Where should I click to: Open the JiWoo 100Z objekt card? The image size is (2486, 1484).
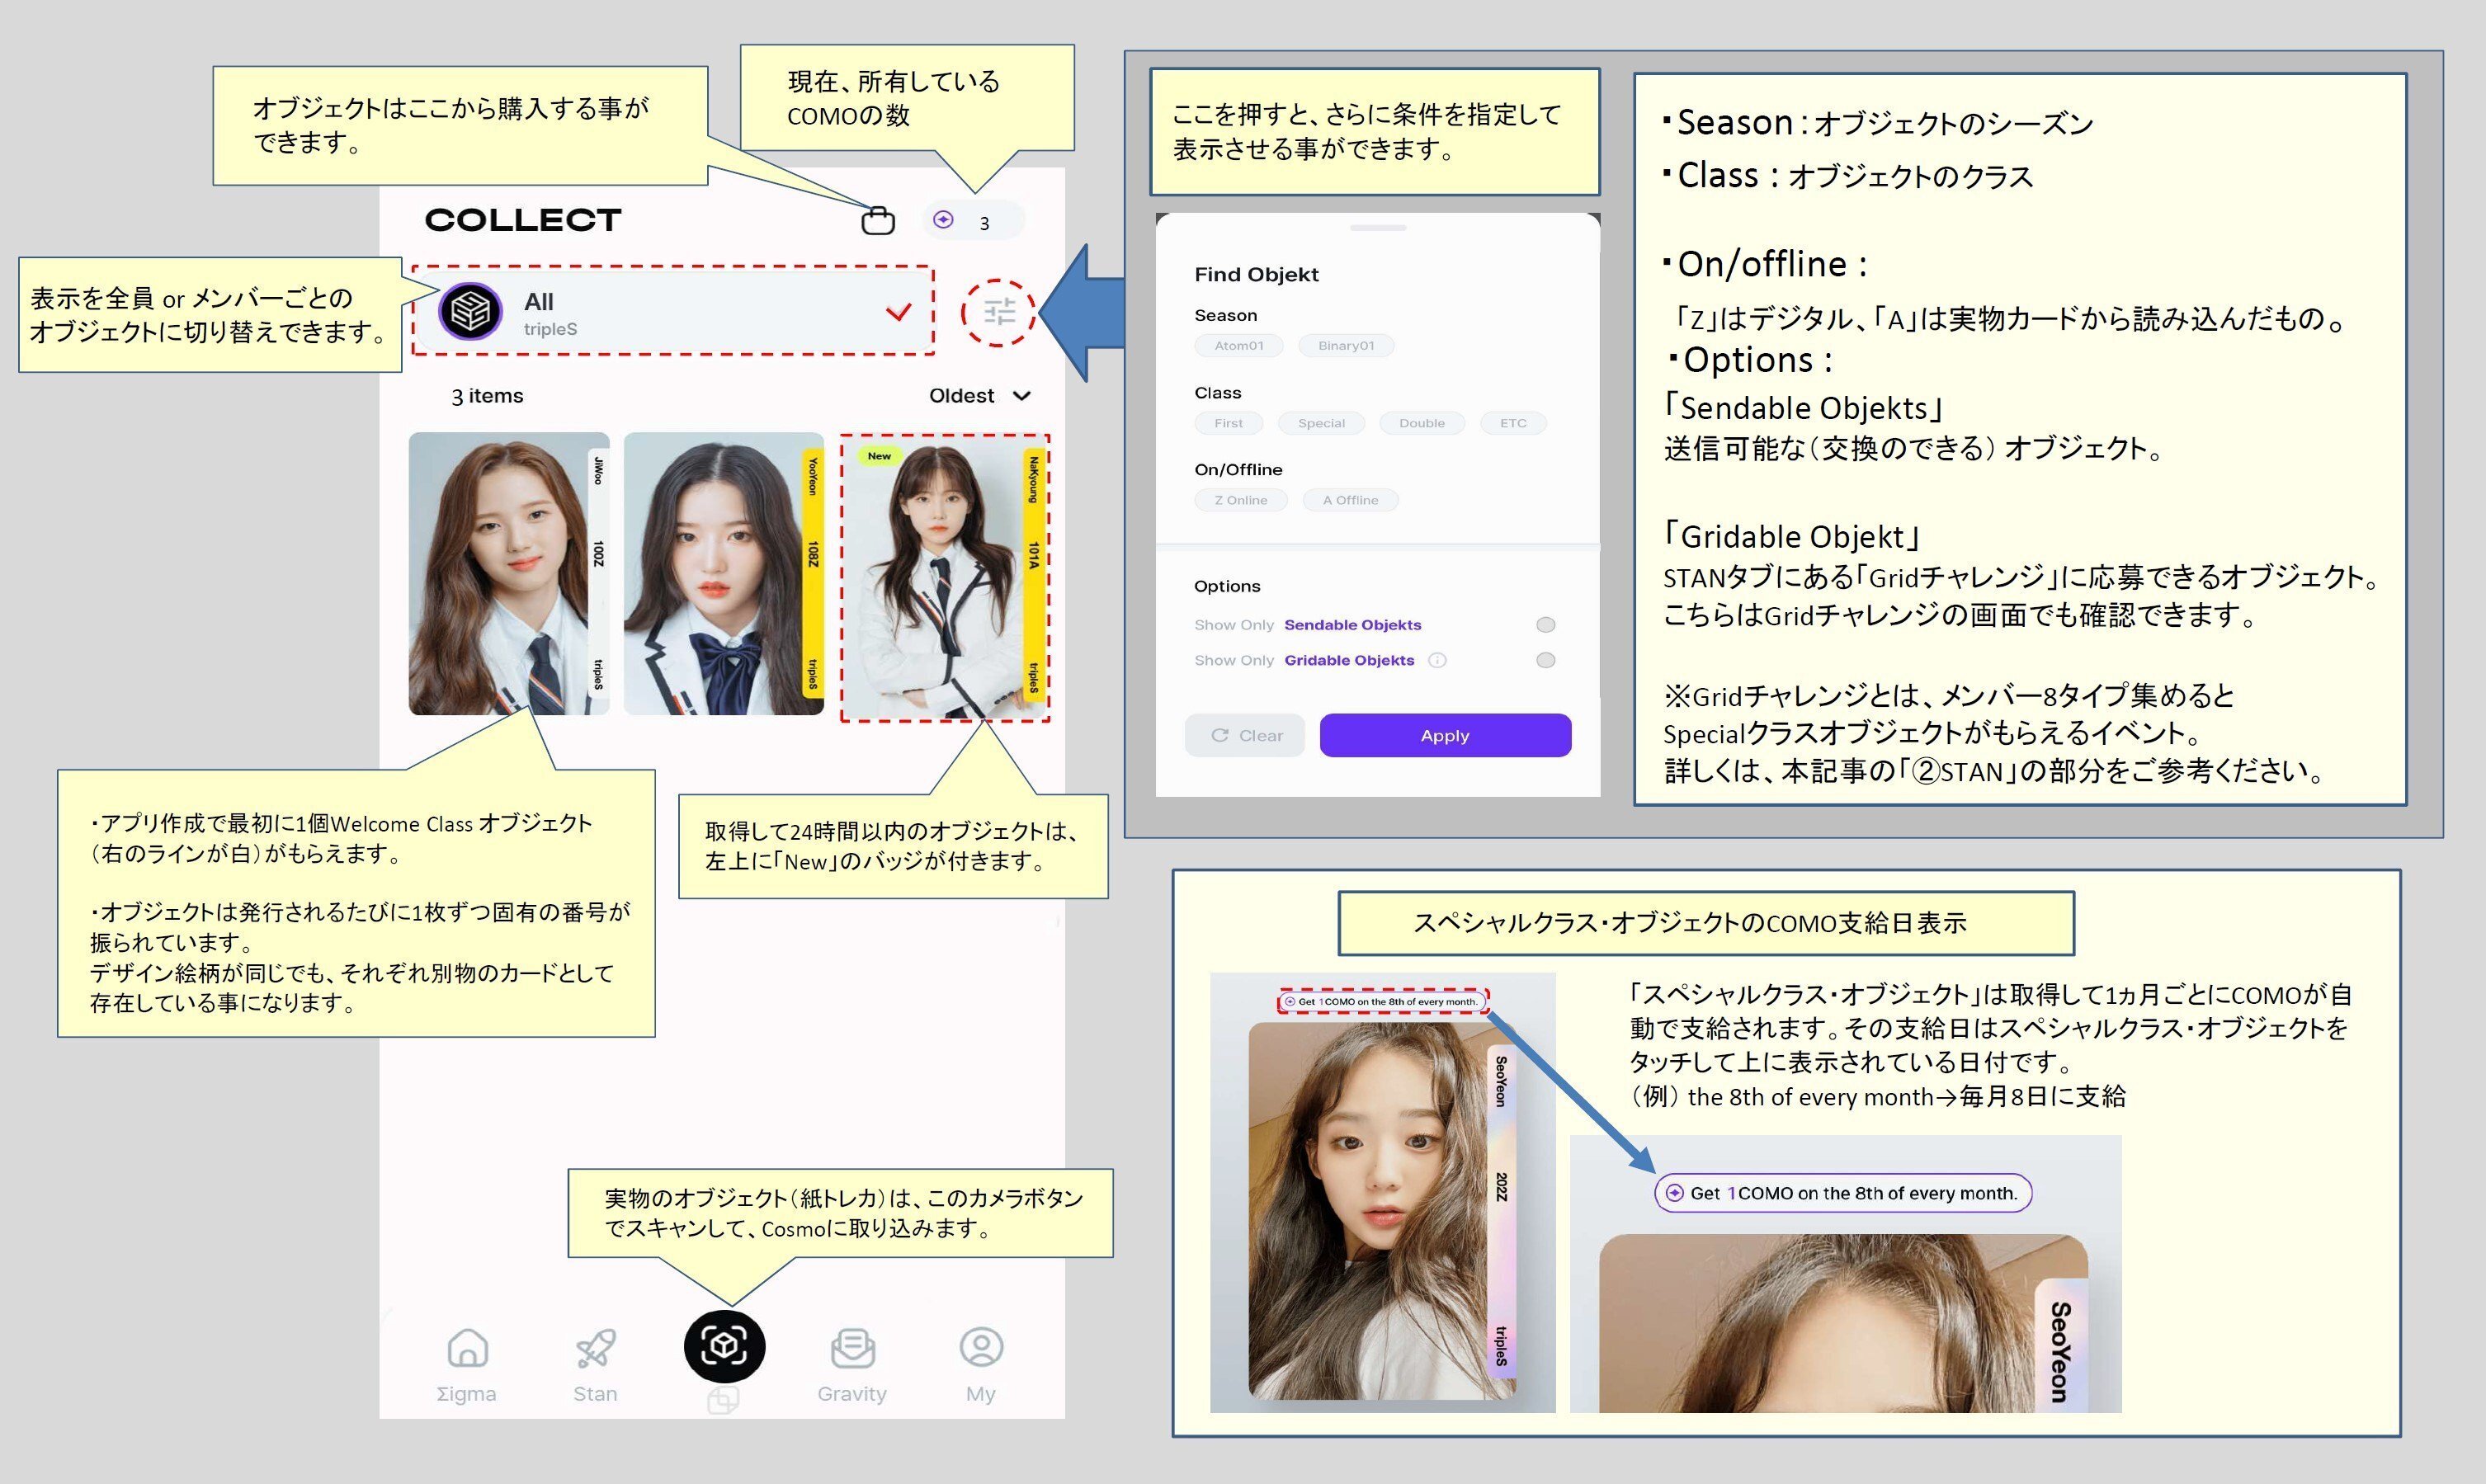(x=509, y=574)
